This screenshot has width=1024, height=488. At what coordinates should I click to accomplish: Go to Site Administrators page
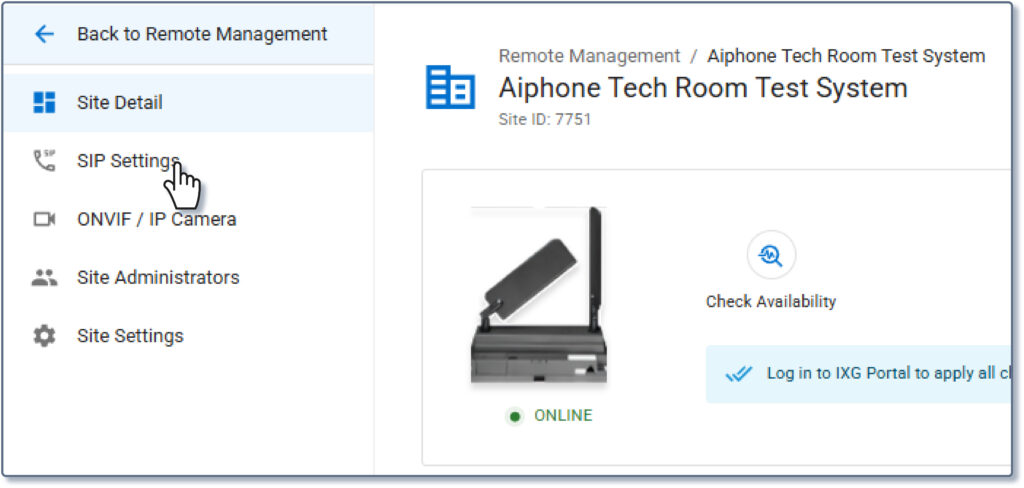pos(158,277)
